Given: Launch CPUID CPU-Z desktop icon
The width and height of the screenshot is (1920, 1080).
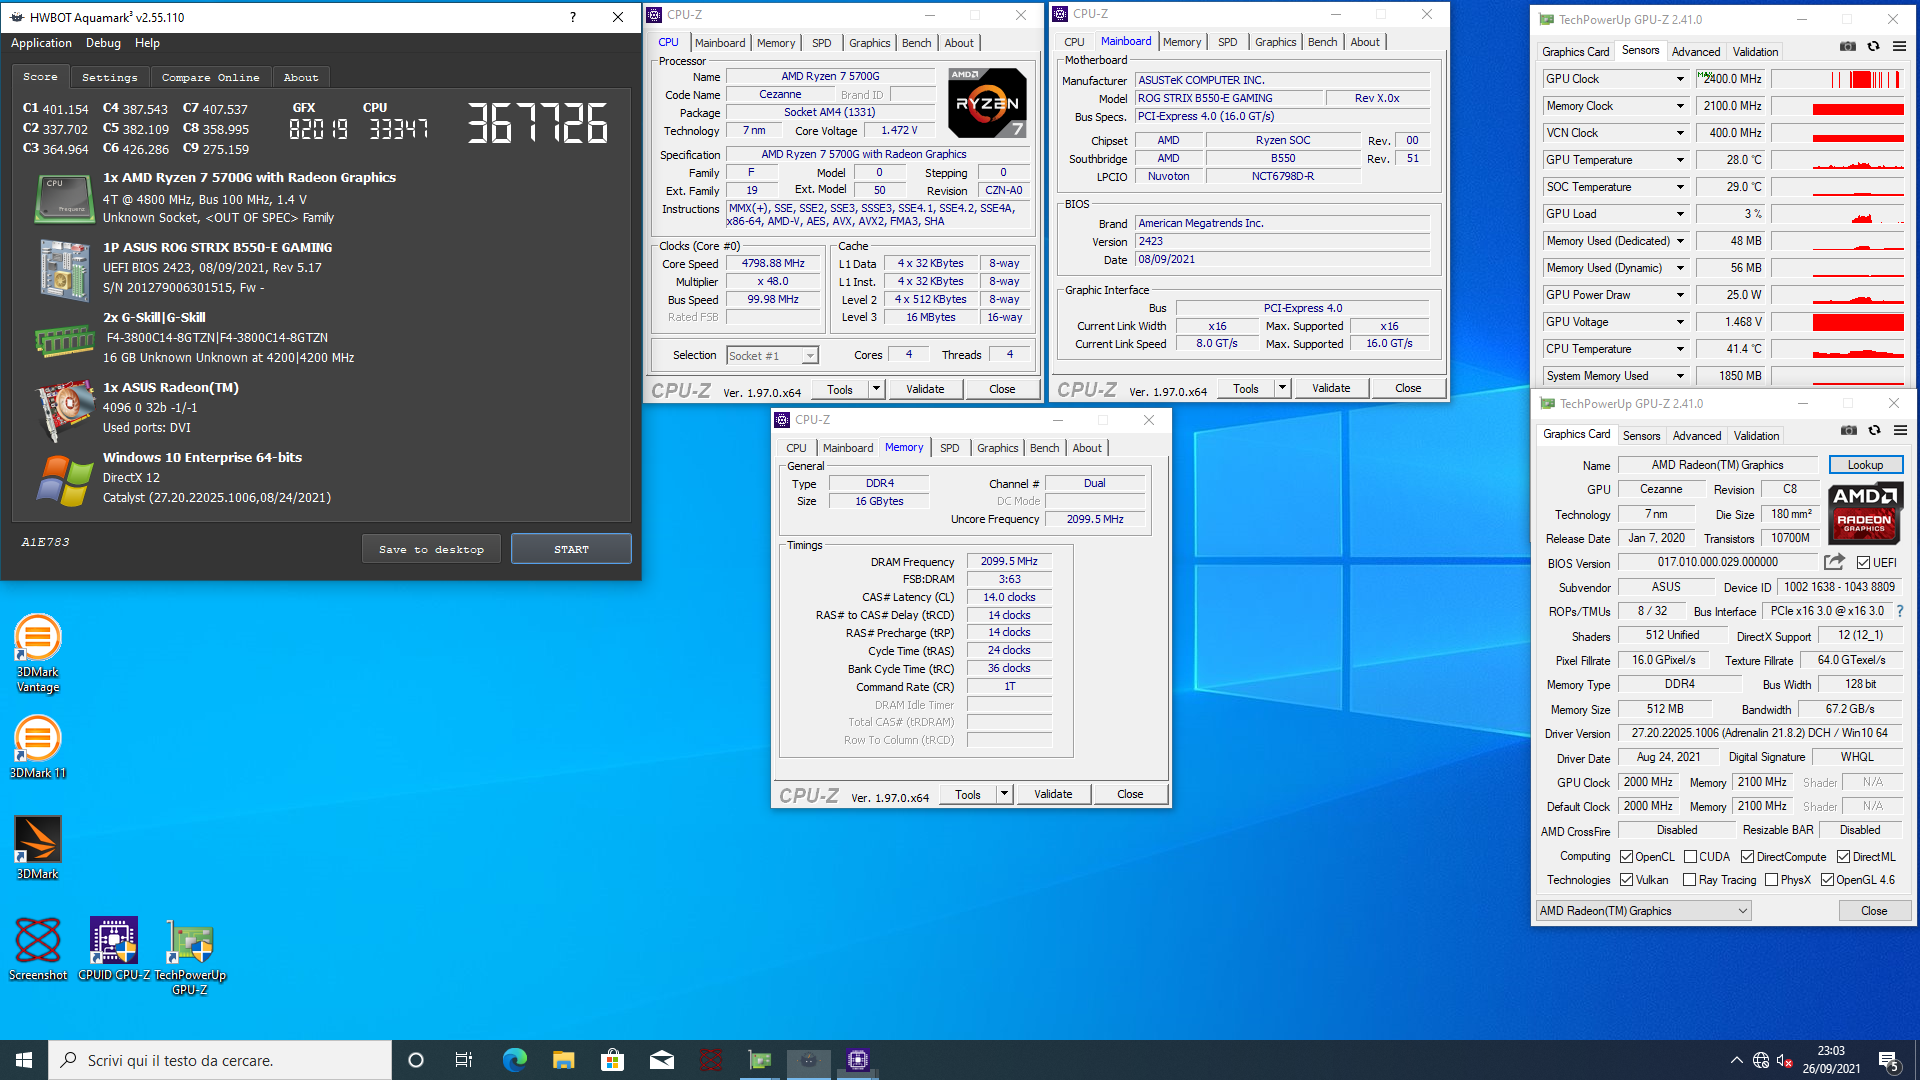Looking at the screenshot, I should pos(114,948).
